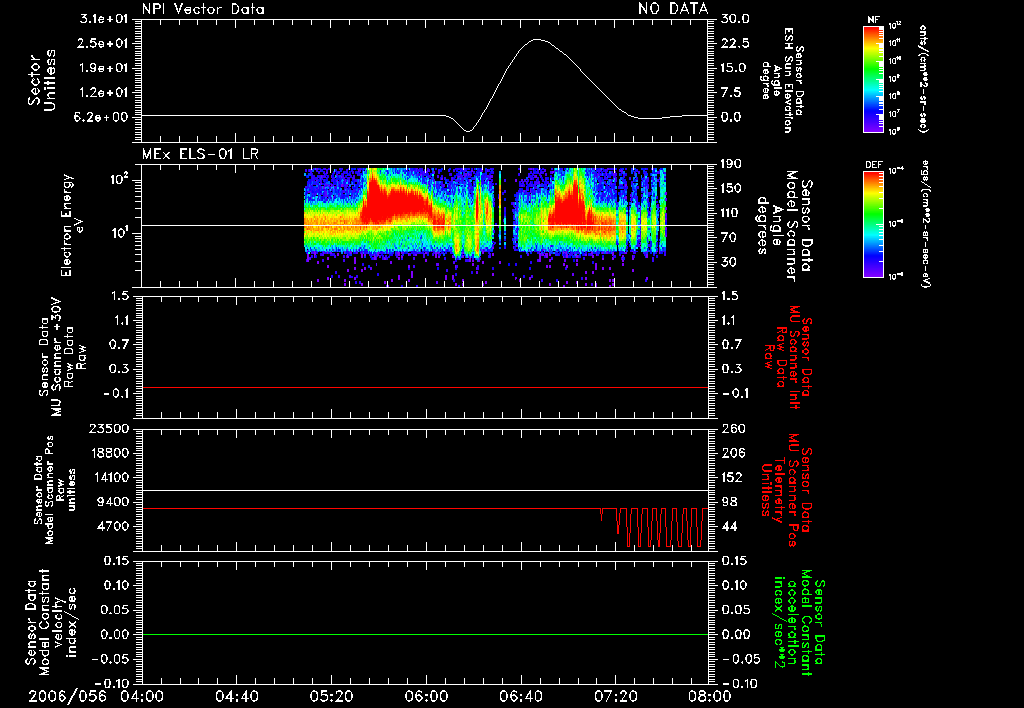Click the 05:20 time axis label
The image size is (1024, 708).
(331, 696)
